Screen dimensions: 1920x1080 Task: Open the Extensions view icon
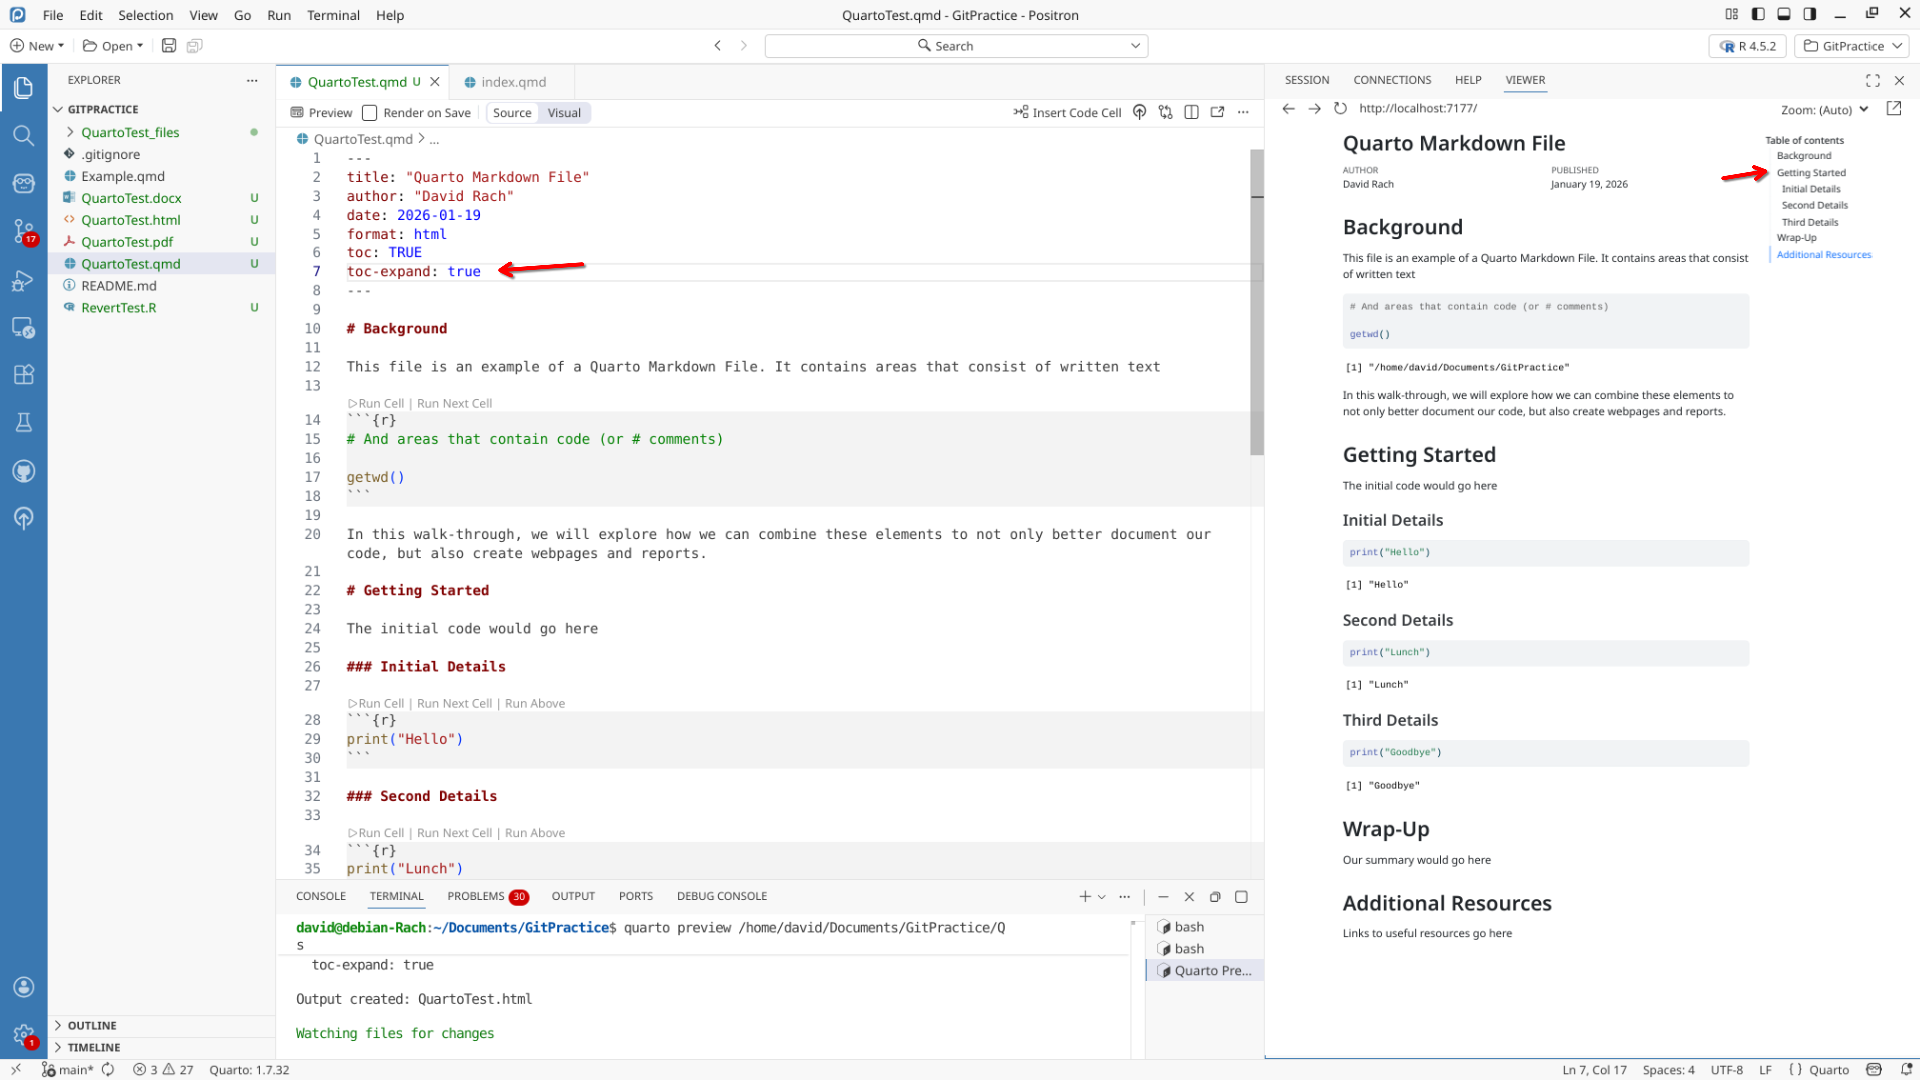[x=23, y=375]
